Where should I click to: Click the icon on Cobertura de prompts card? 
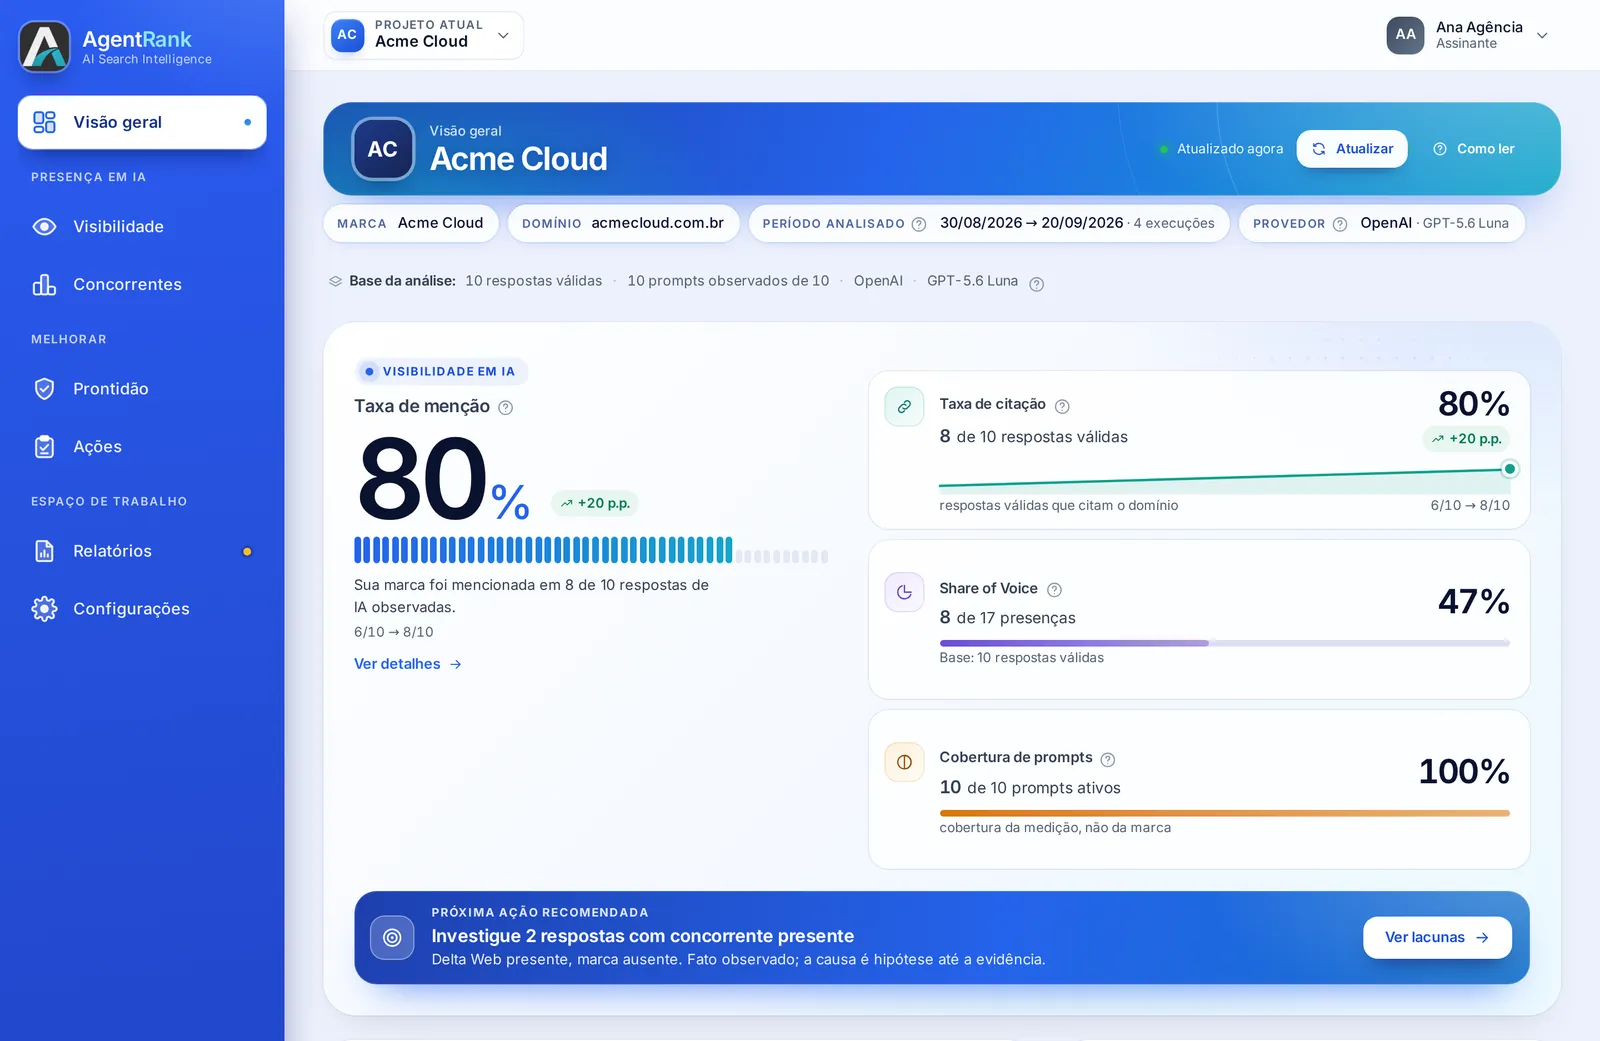tap(904, 762)
